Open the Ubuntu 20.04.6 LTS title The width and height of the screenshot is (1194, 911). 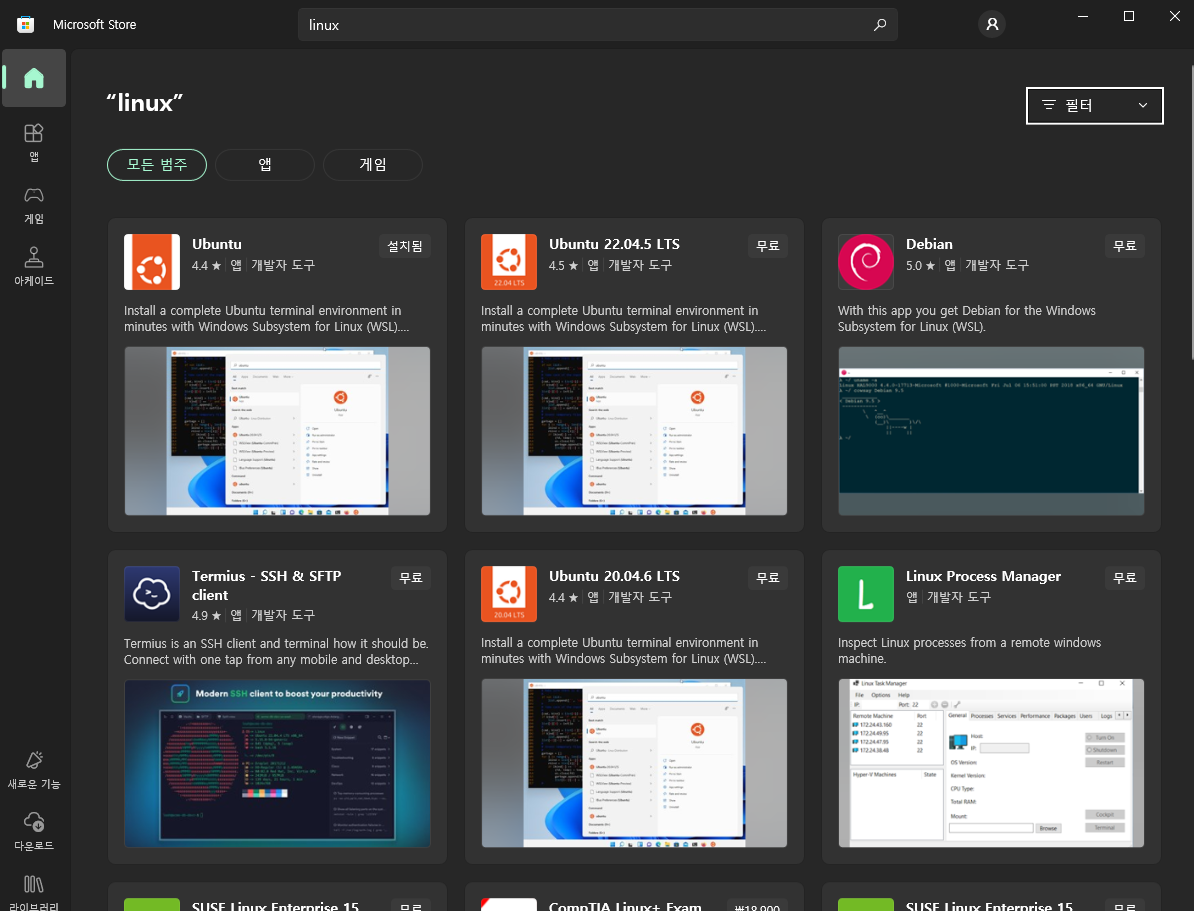pyautogui.click(x=615, y=576)
